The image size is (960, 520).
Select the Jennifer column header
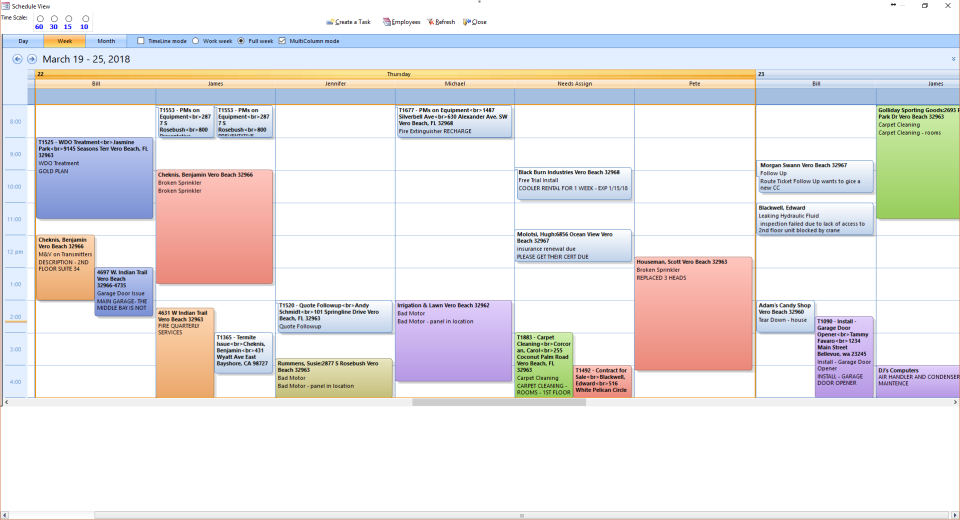[x=335, y=84]
